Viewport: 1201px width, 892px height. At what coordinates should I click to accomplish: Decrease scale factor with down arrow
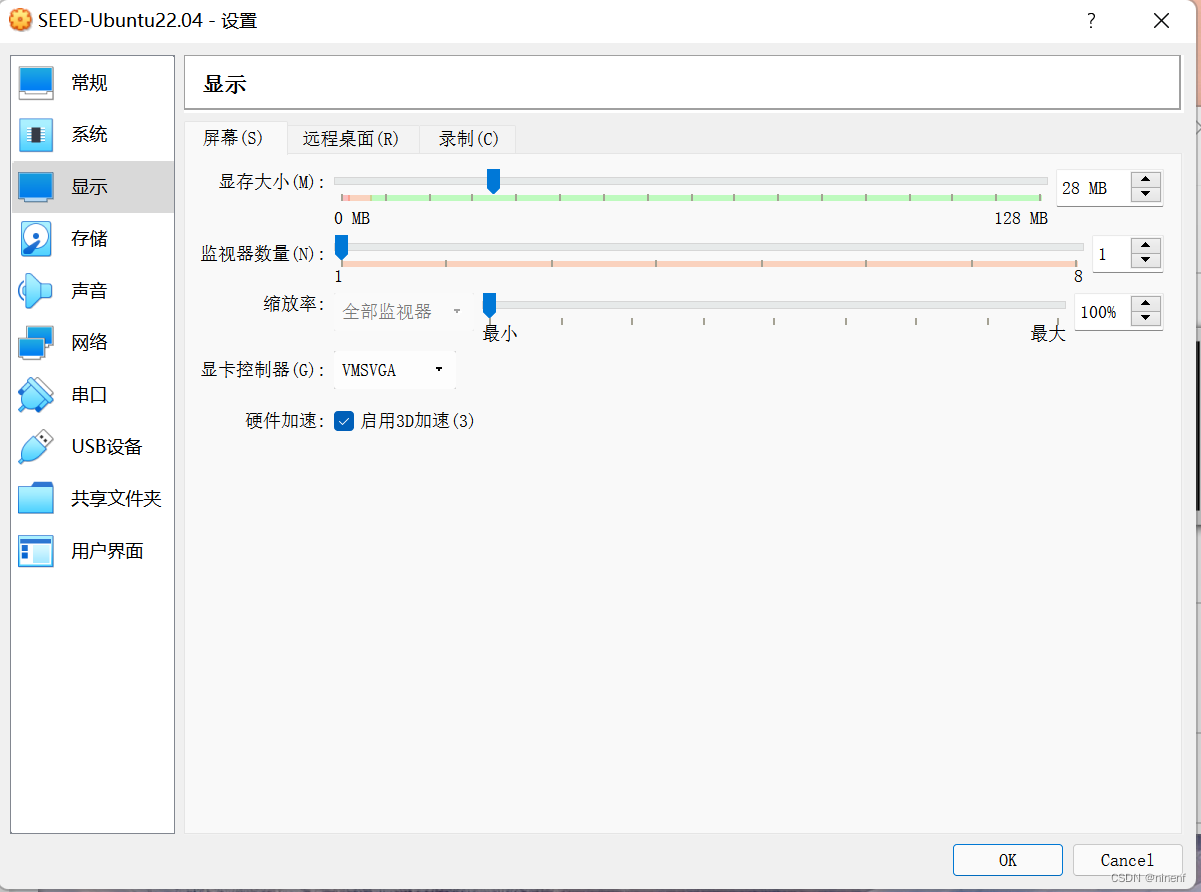click(x=1146, y=319)
